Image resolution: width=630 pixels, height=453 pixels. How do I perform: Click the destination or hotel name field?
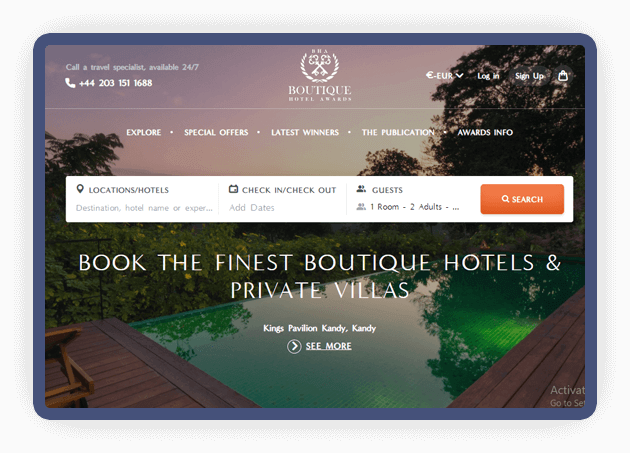144,208
